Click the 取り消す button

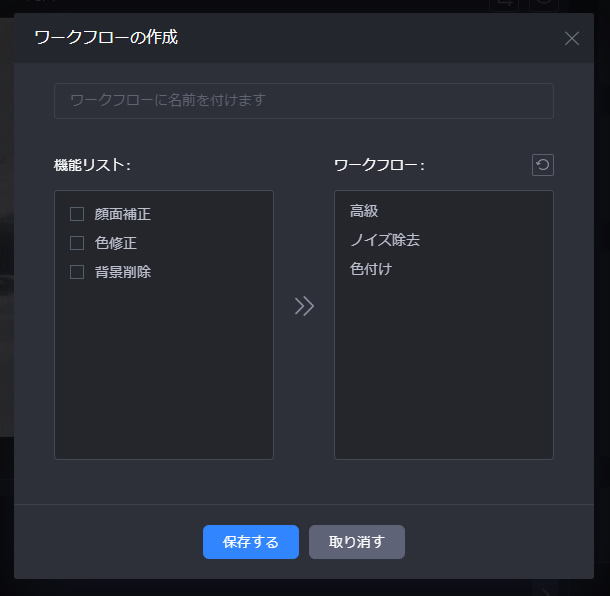356,542
